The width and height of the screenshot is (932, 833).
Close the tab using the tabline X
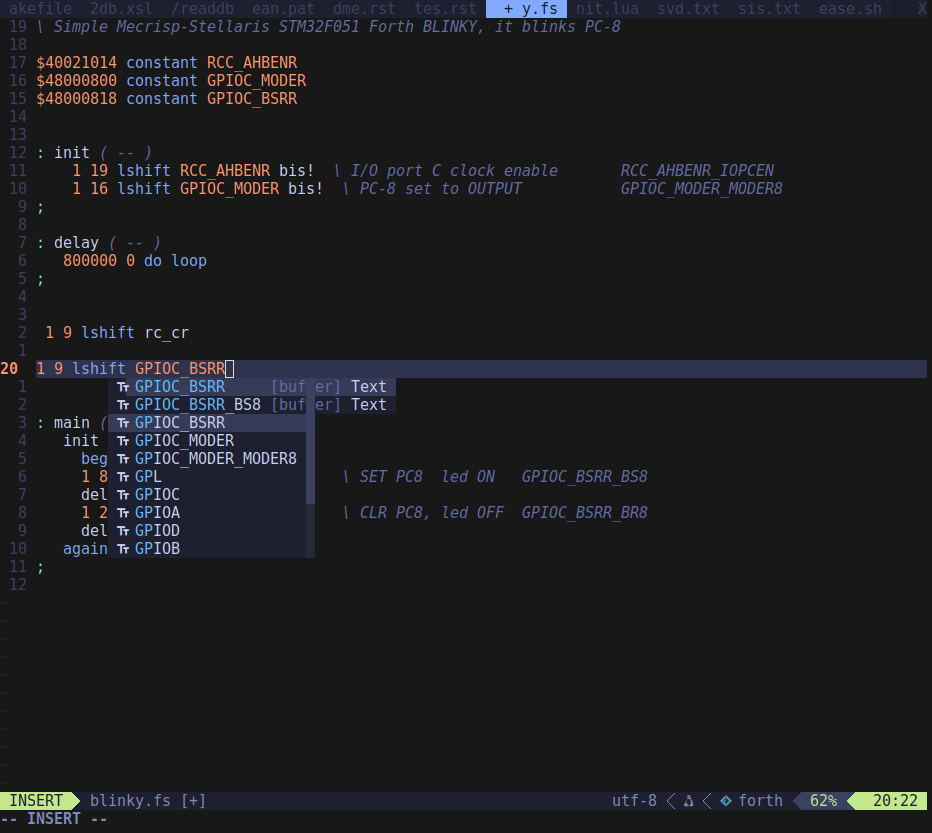point(922,9)
